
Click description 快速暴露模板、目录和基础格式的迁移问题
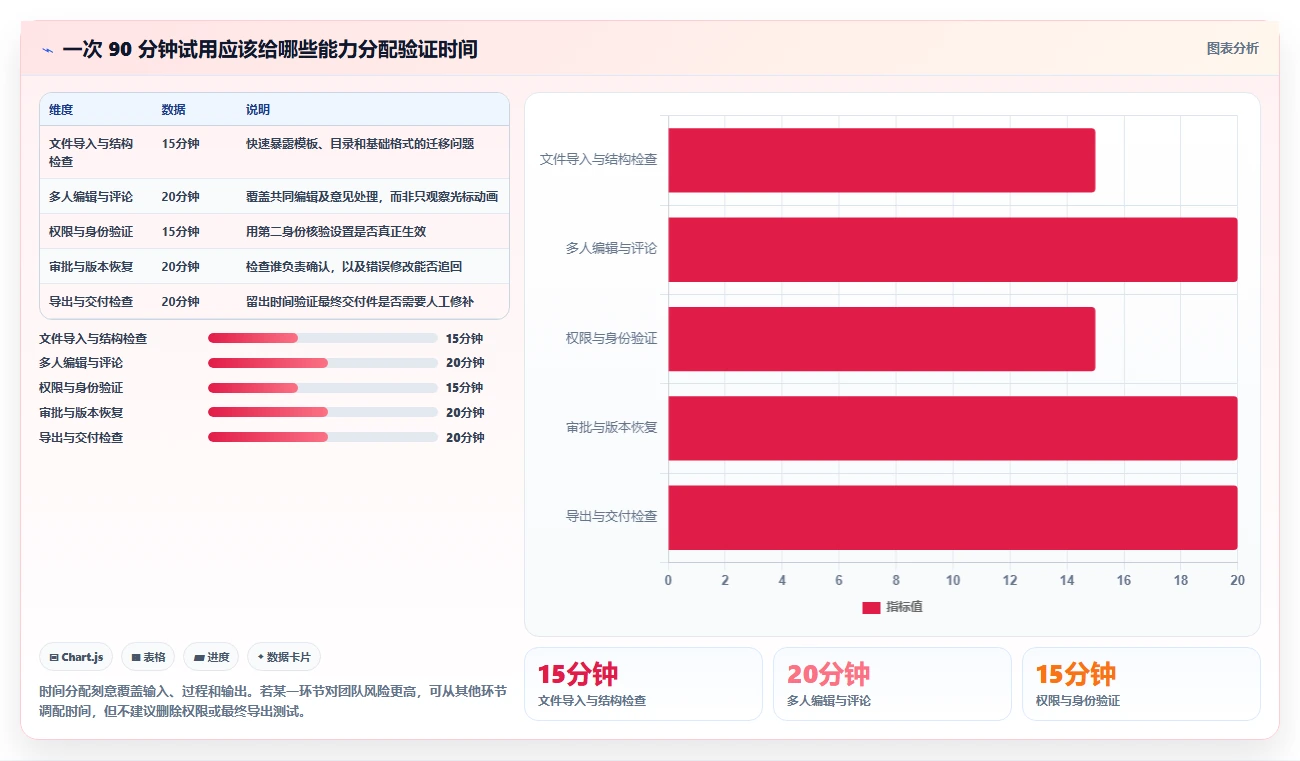click(x=360, y=144)
